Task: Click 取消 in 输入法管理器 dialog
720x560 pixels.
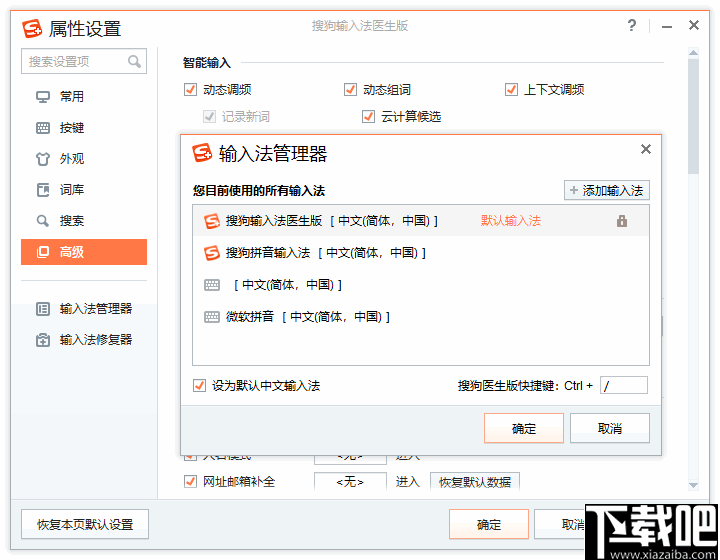Action: pos(610,428)
